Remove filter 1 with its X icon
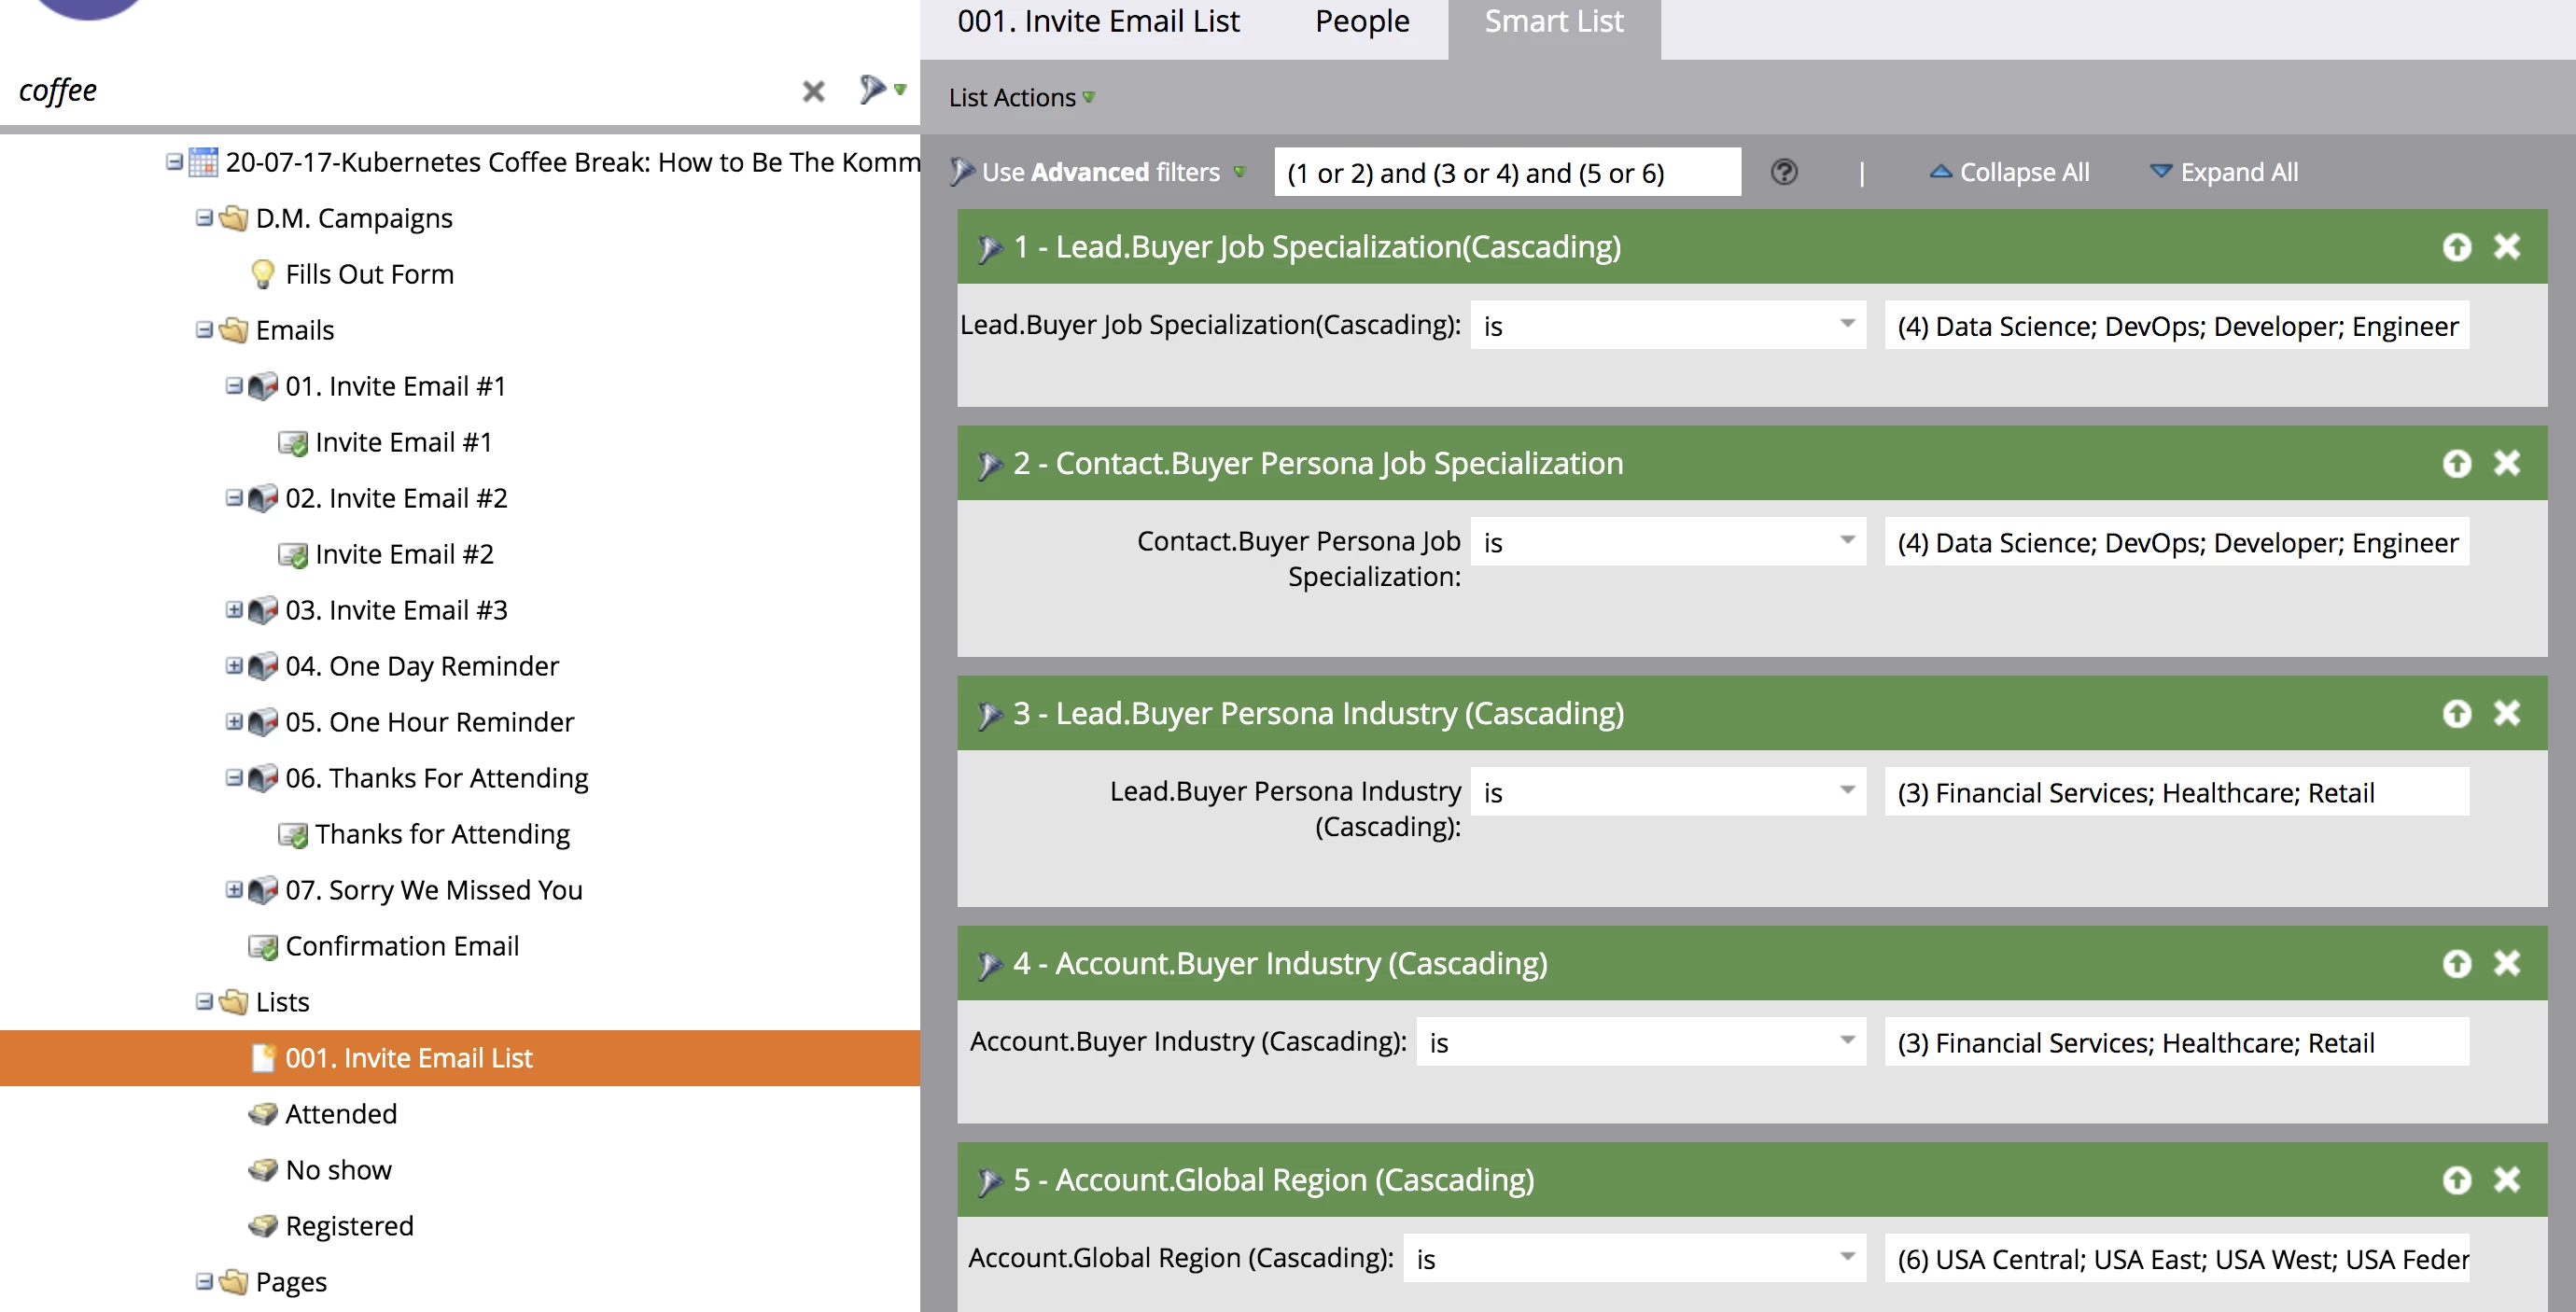This screenshot has height=1312, width=2576. click(2506, 246)
